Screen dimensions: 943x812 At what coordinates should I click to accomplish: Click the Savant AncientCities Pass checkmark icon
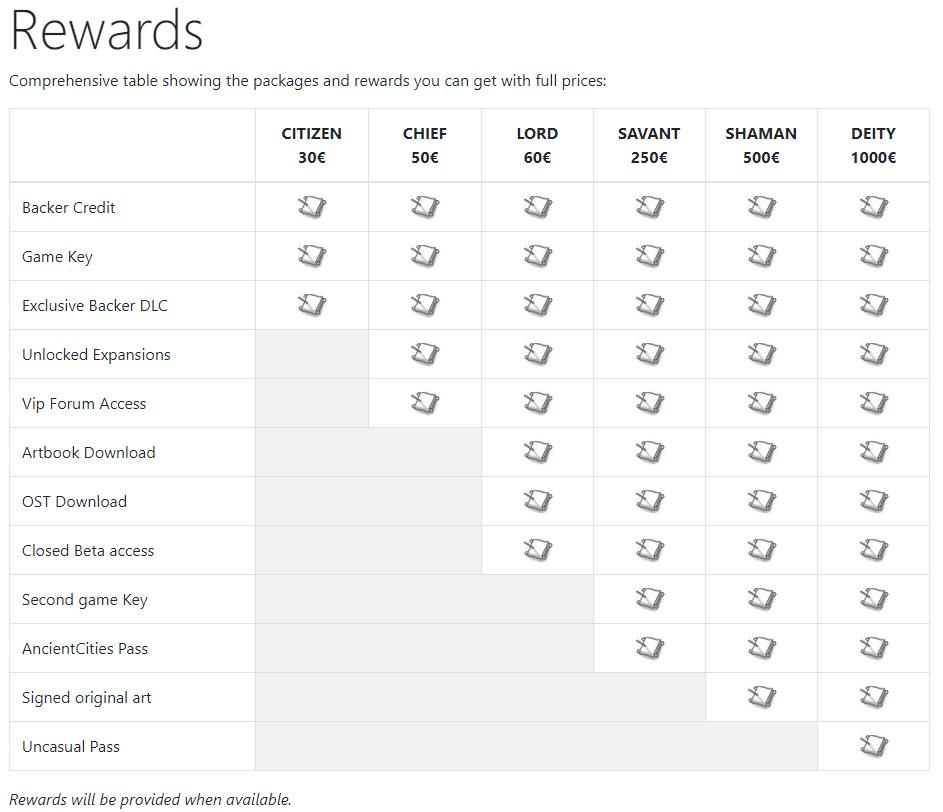650,648
